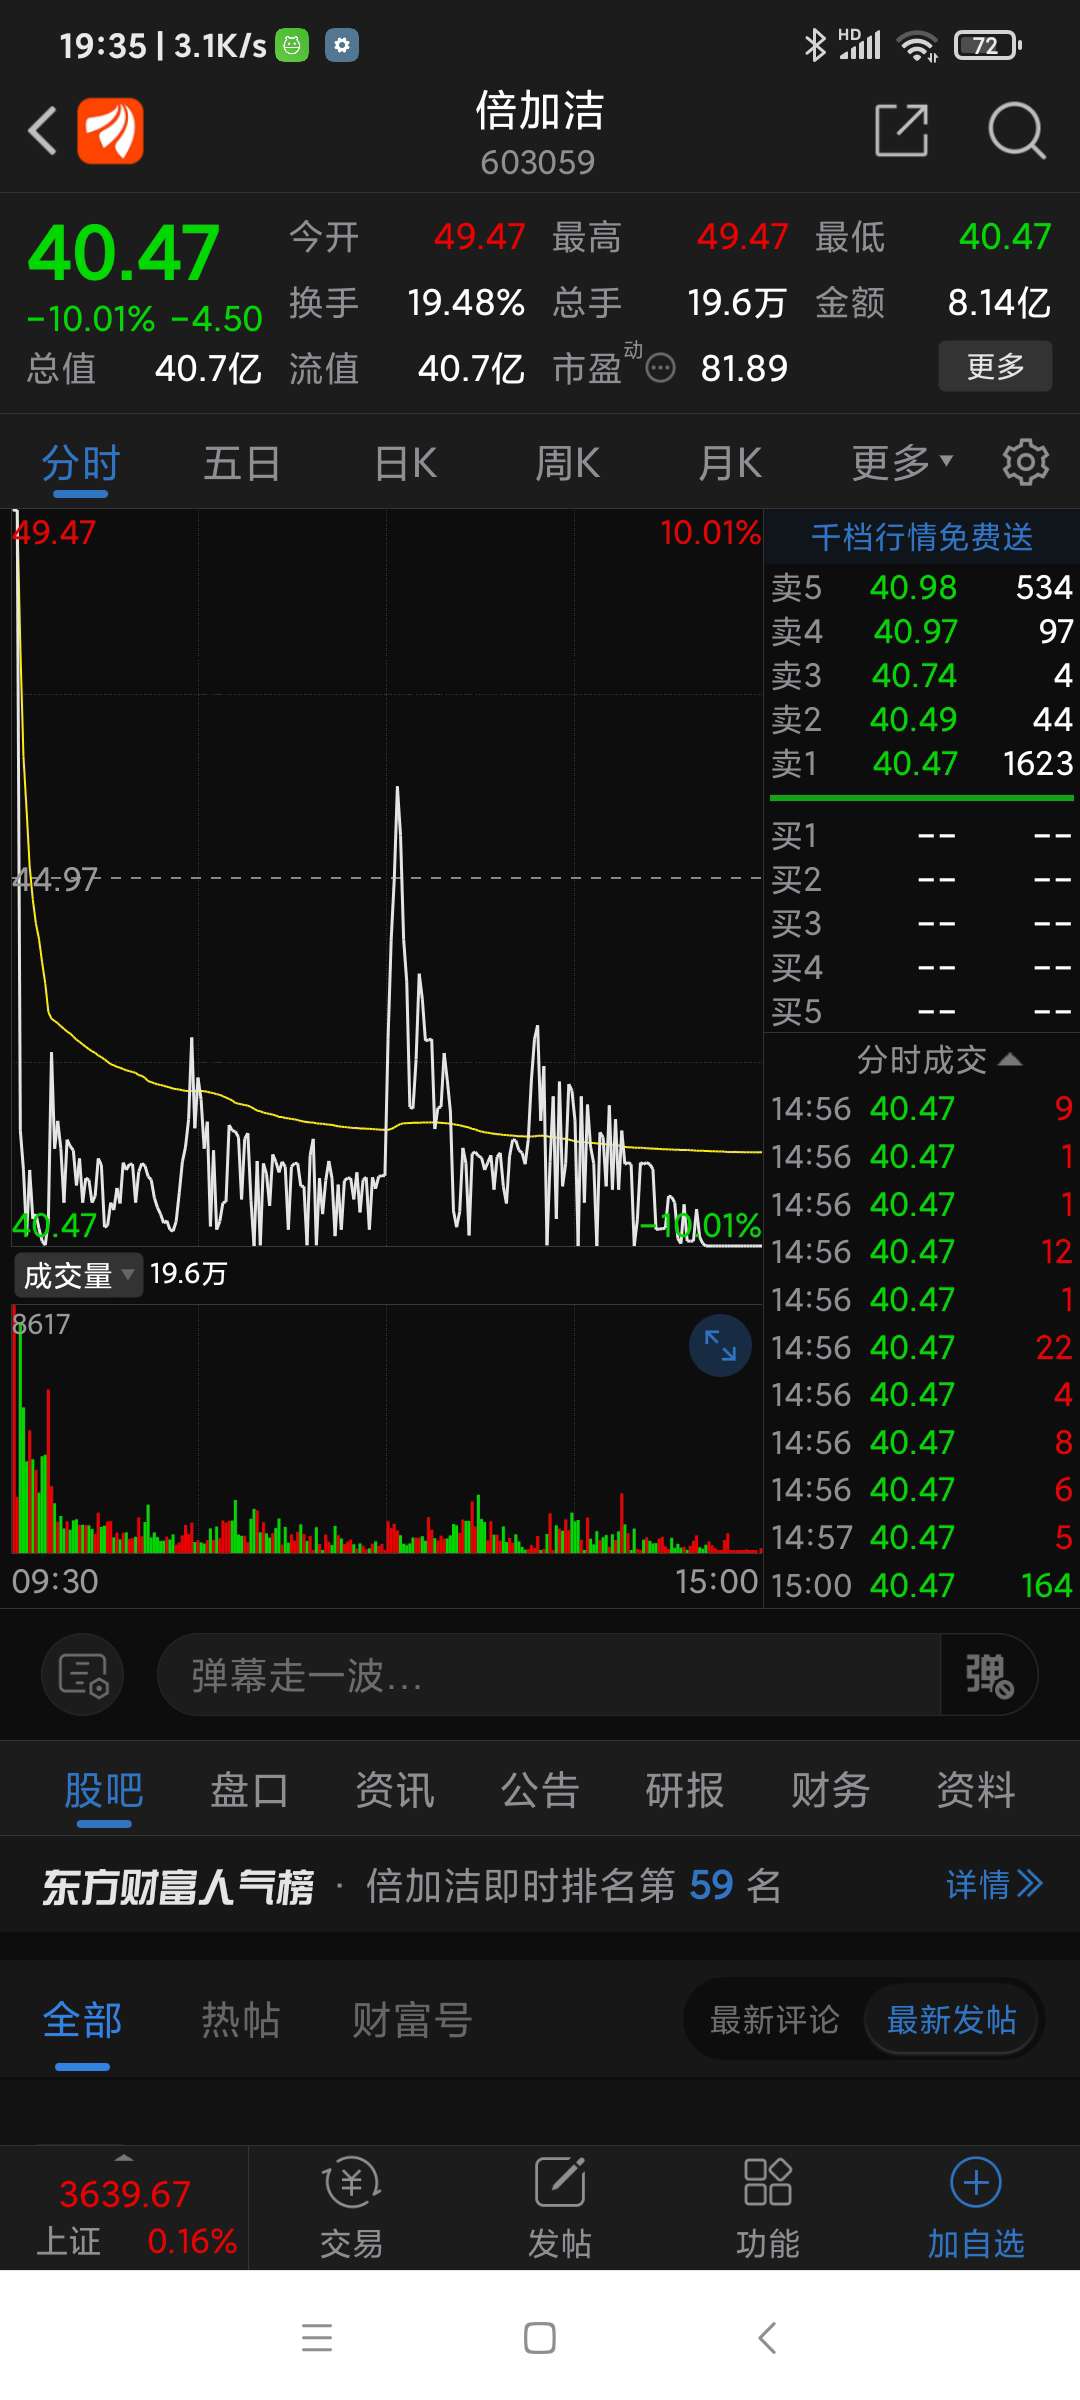Select the 全部 posts filter
This screenshot has height=2400, width=1080.
[x=82, y=2020]
